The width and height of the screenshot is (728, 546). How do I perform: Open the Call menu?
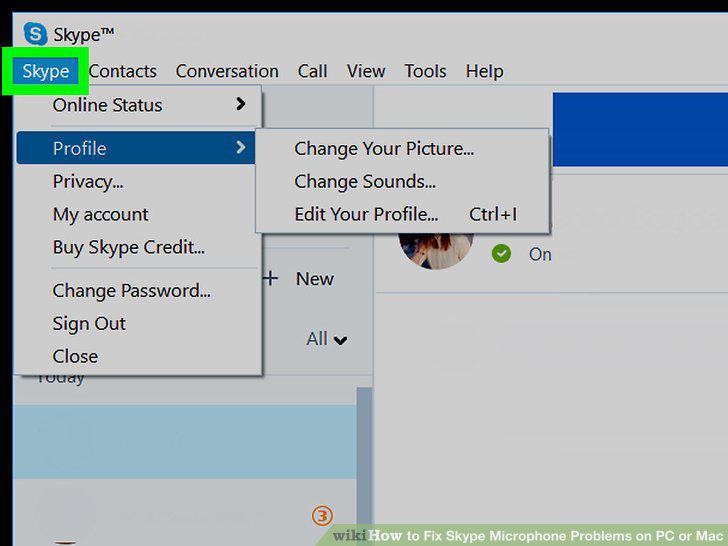click(x=312, y=71)
